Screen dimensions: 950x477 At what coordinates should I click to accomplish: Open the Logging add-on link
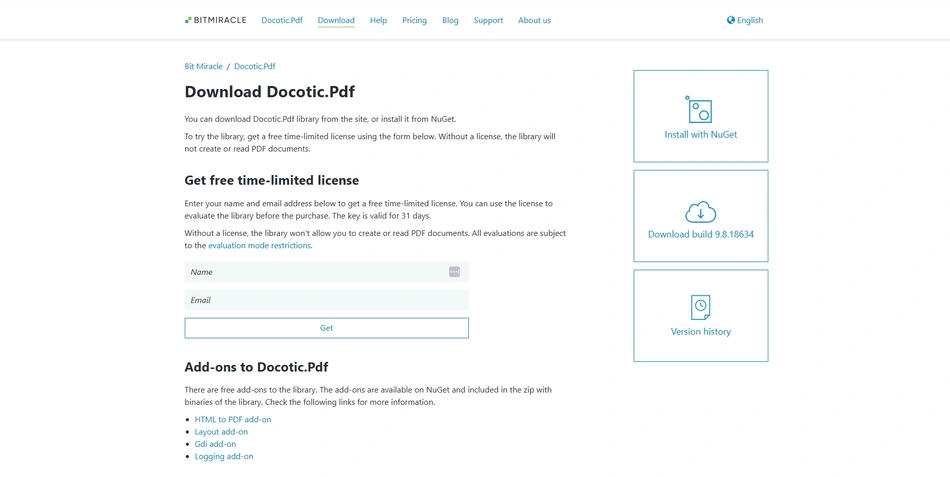tap(224, 456)
